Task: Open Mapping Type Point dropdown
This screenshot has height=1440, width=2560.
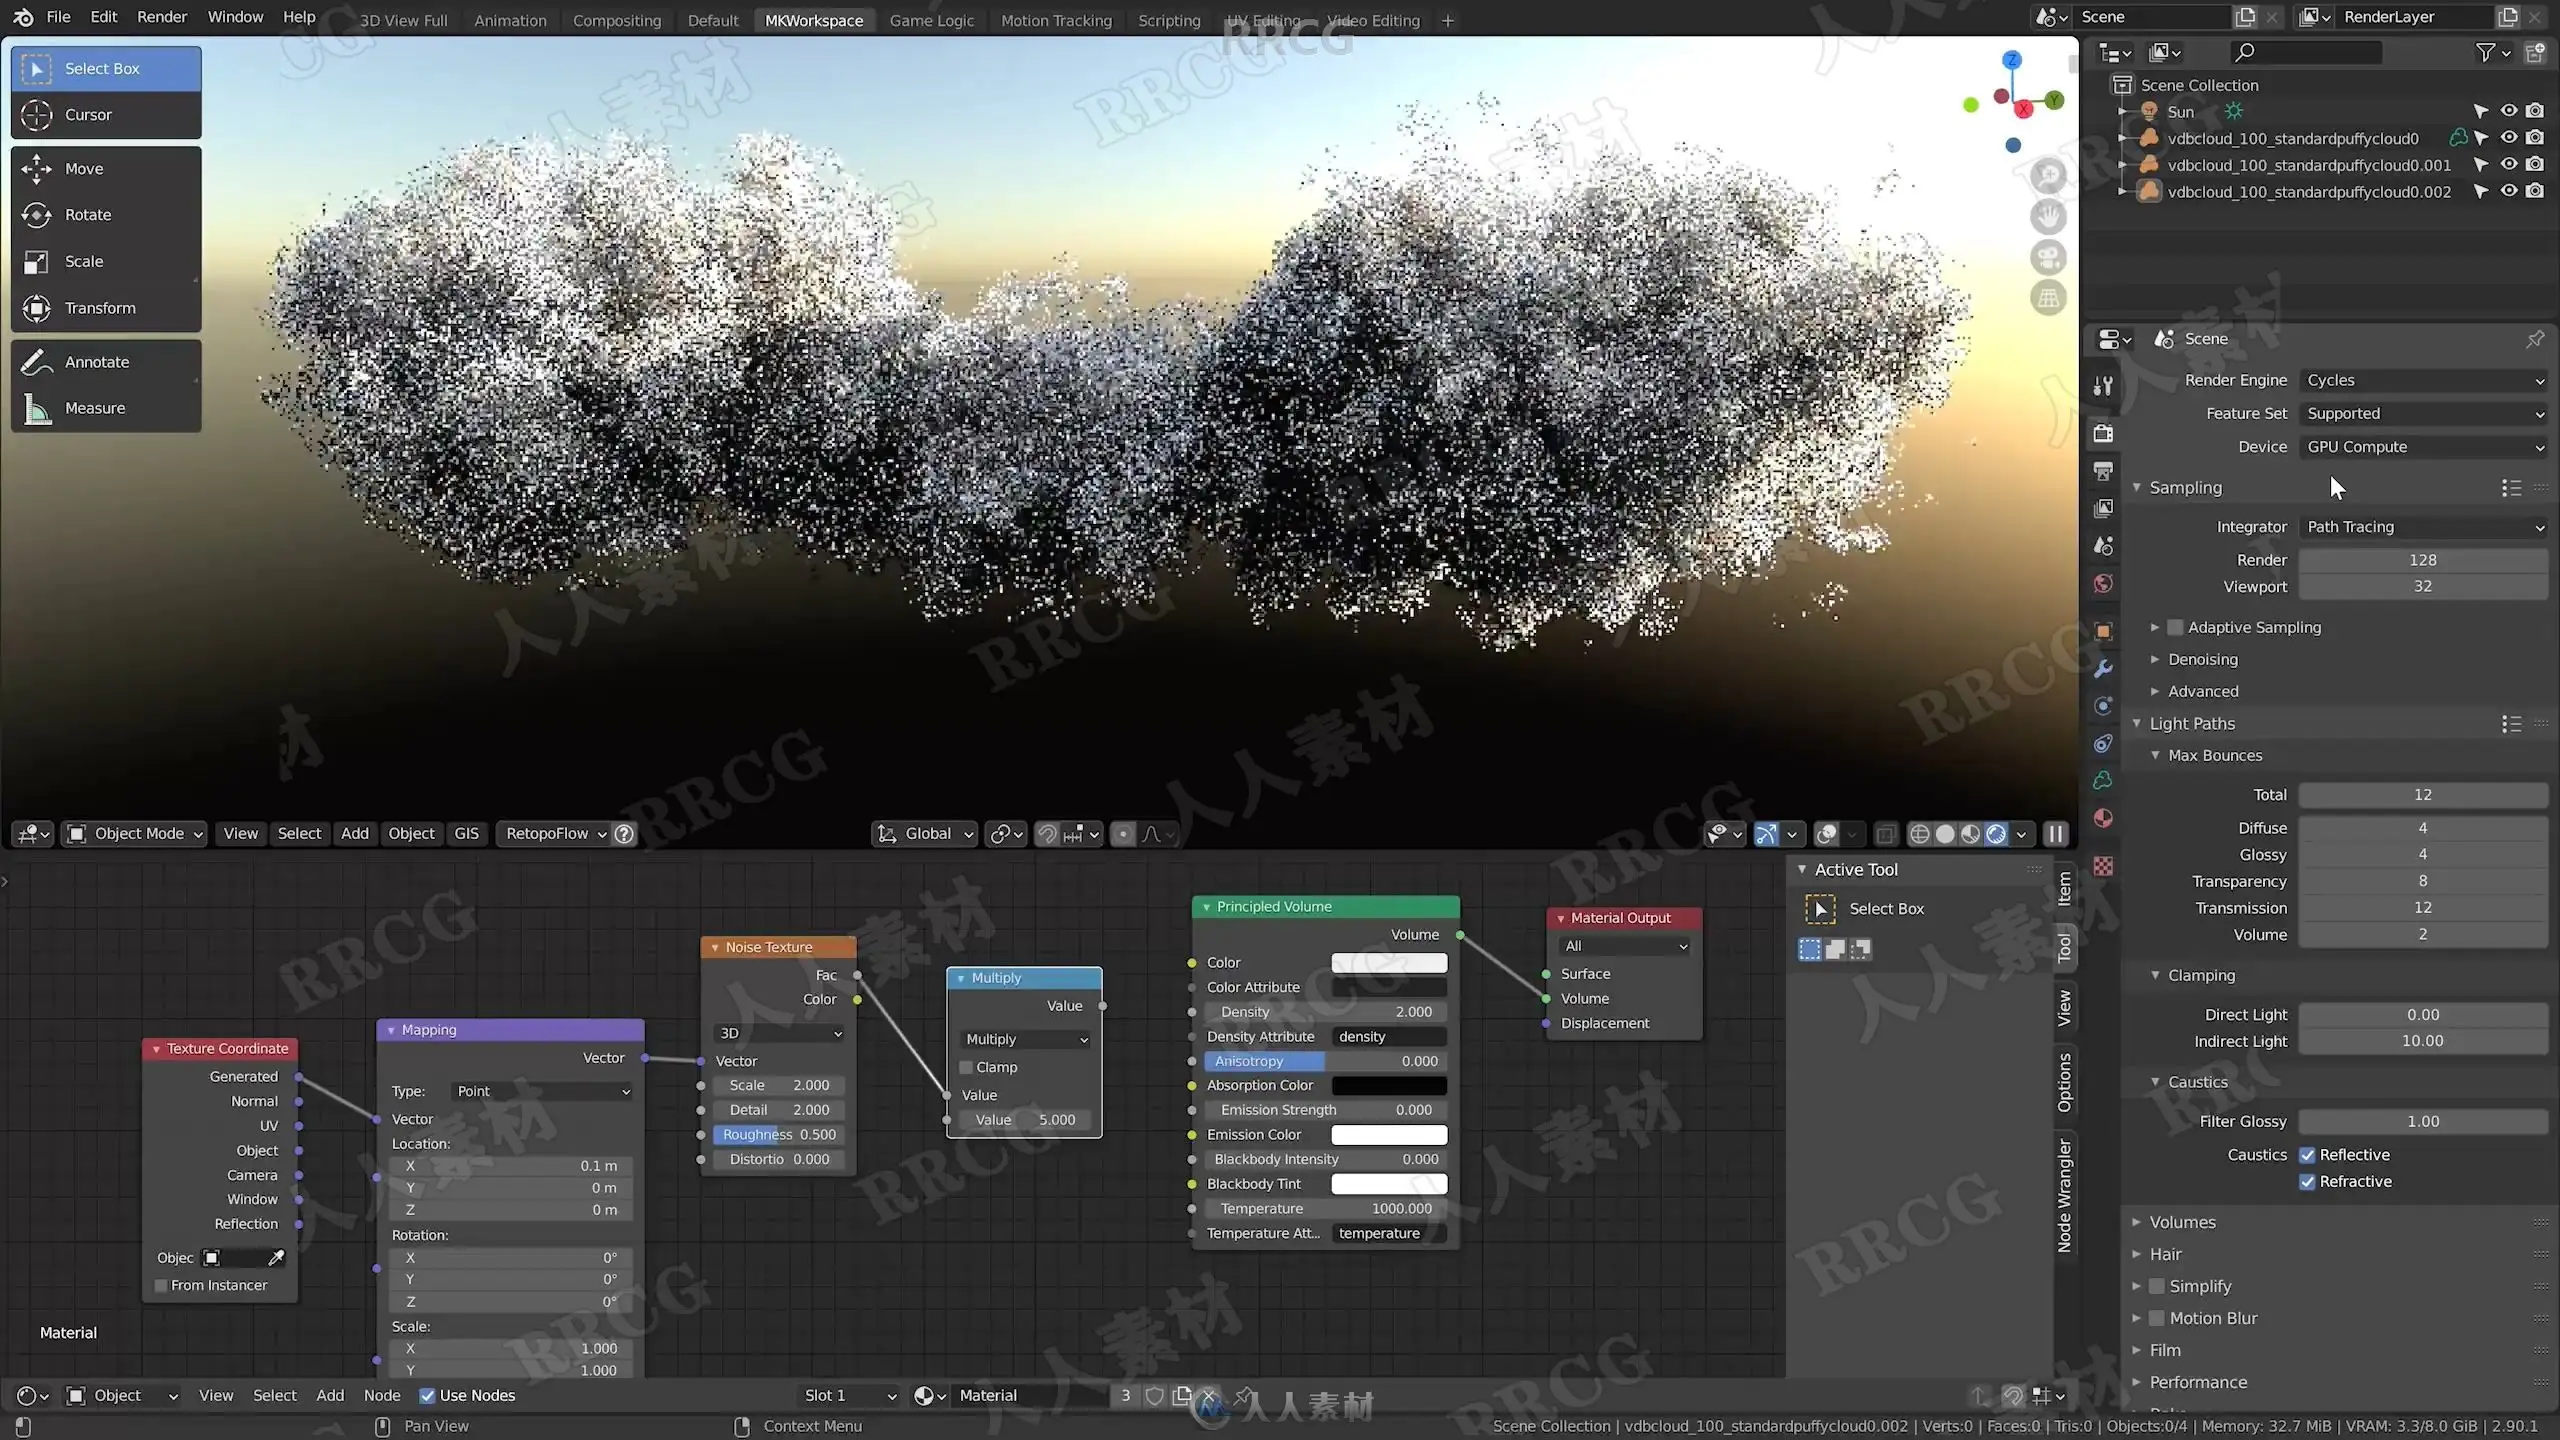Action: tap(542, 1092)
